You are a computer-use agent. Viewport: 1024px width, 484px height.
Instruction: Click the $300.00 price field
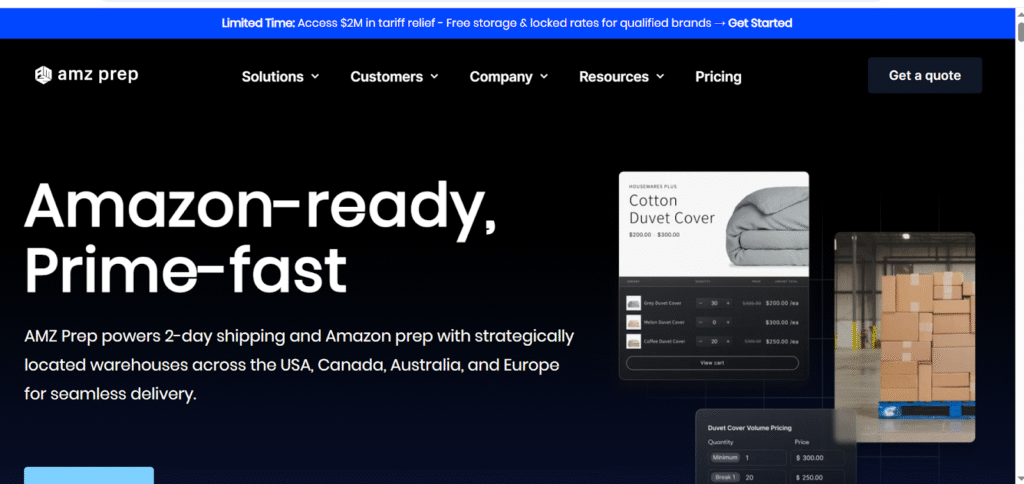pyautogui.click(x=818, y=457)
